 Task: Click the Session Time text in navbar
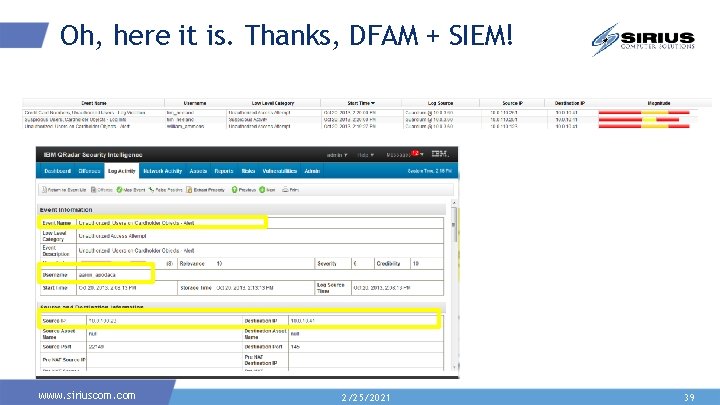(x=430, y=171)
